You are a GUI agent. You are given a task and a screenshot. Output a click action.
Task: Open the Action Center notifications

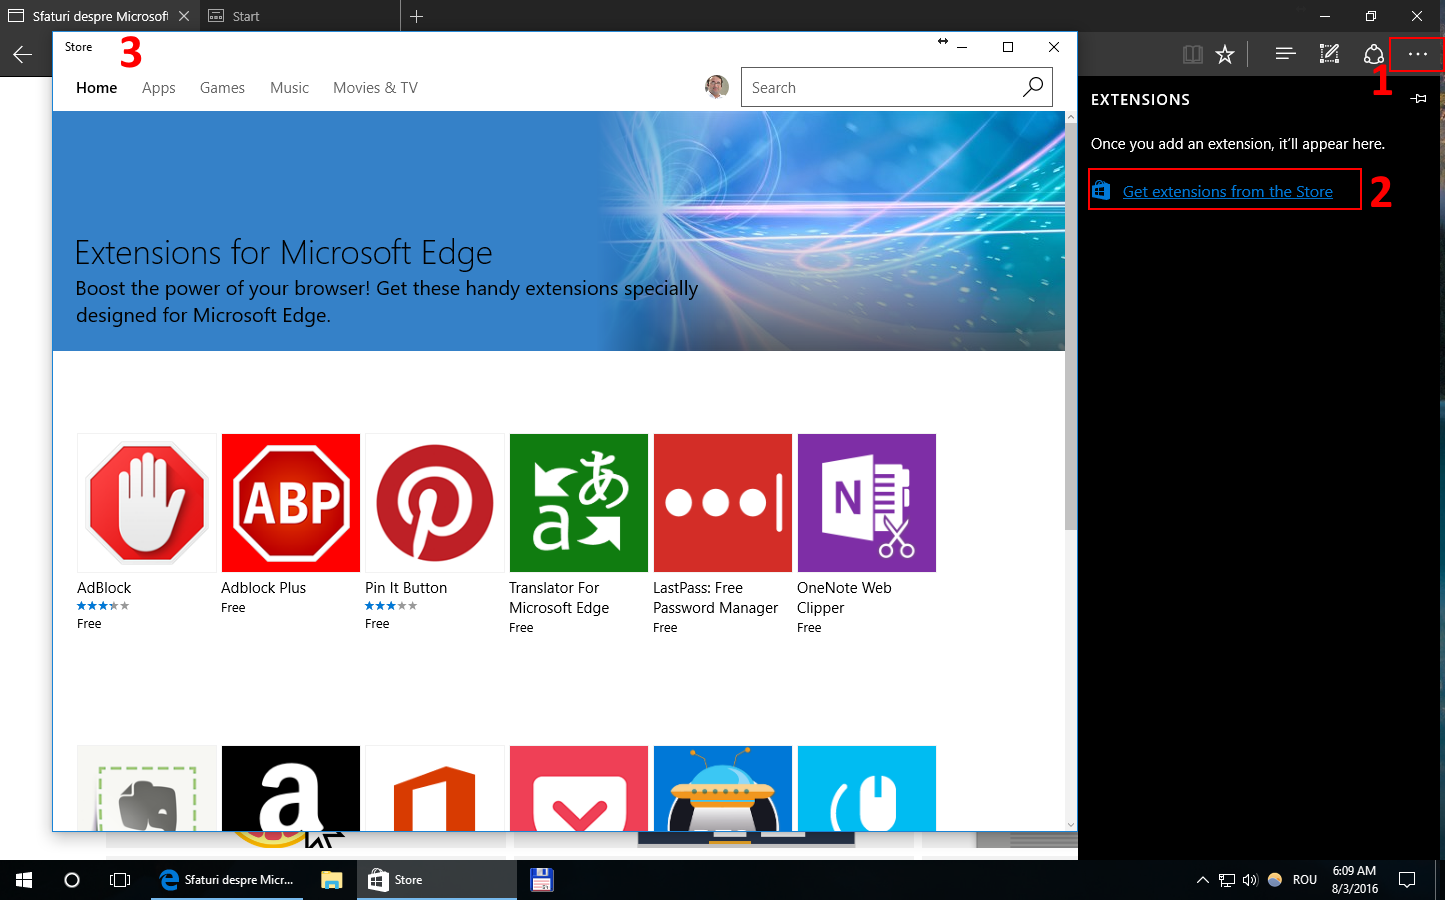[x=1407, y=880]
